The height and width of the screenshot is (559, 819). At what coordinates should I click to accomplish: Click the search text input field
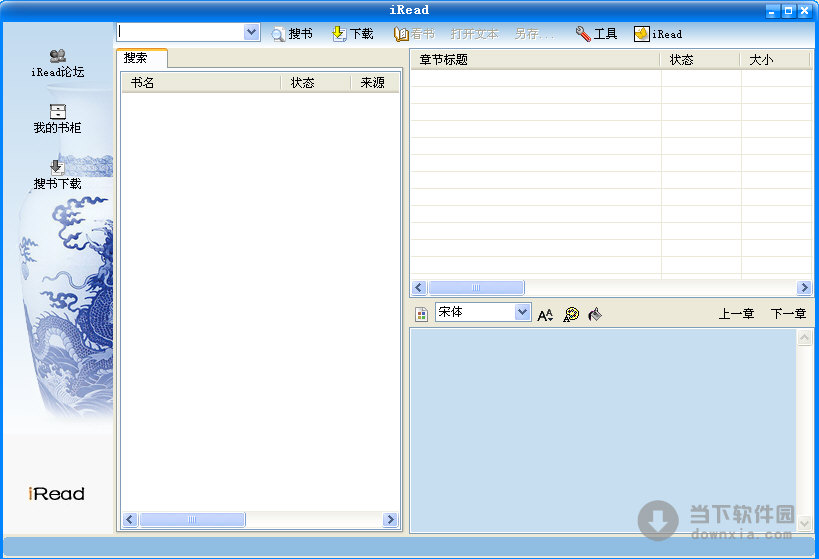tap(180, 33)
